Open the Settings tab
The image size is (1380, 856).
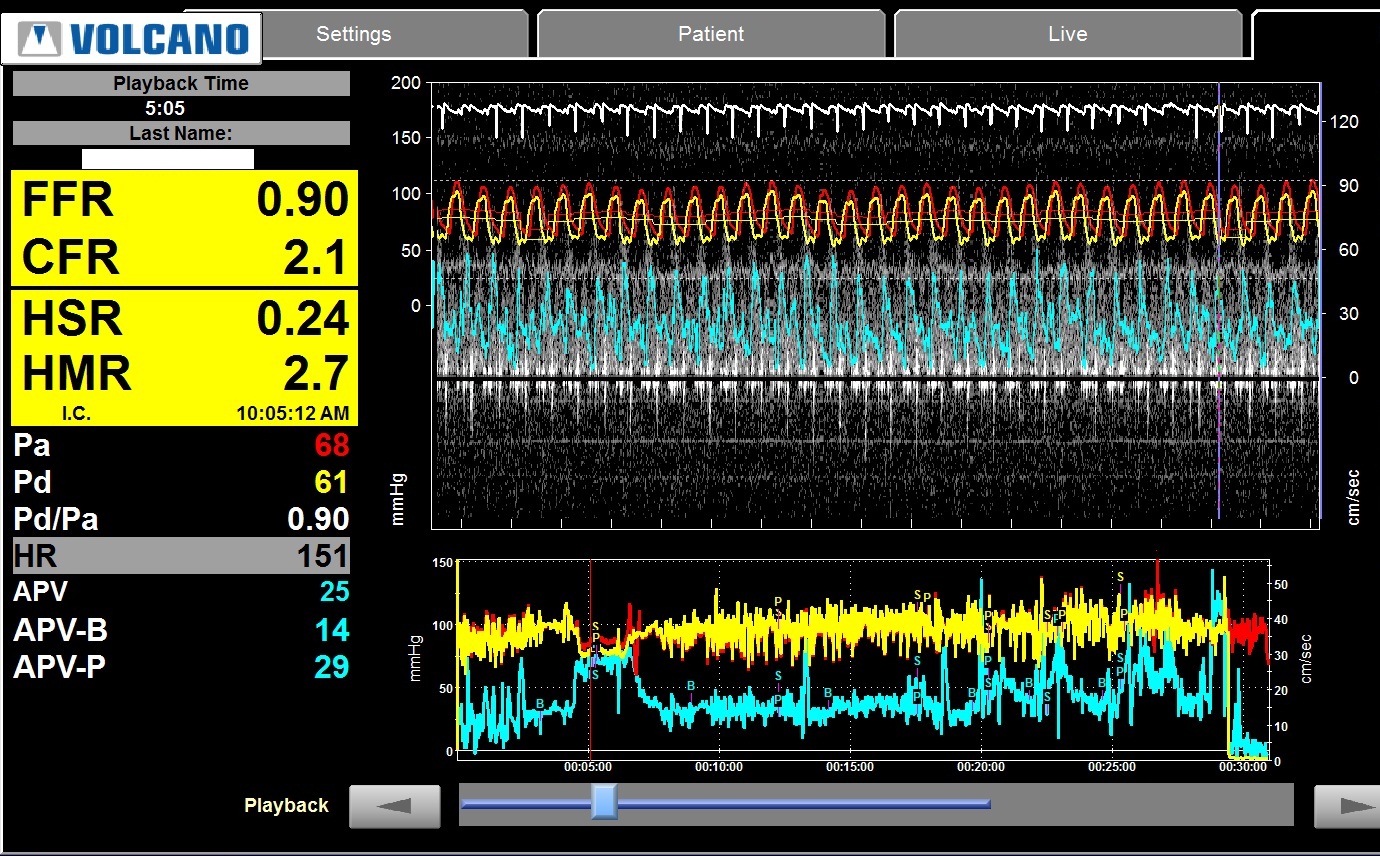[353, 34]
